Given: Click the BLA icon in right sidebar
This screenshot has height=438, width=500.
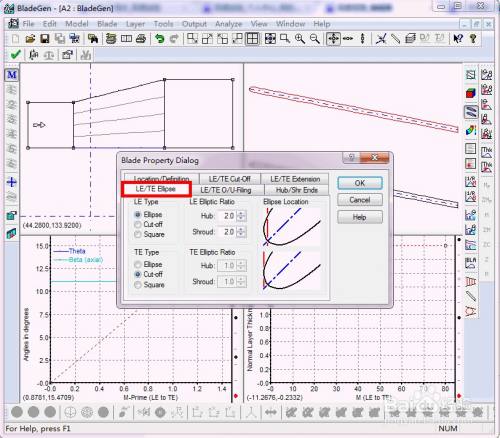Looking at the screenshot, I should click(470, 262).
